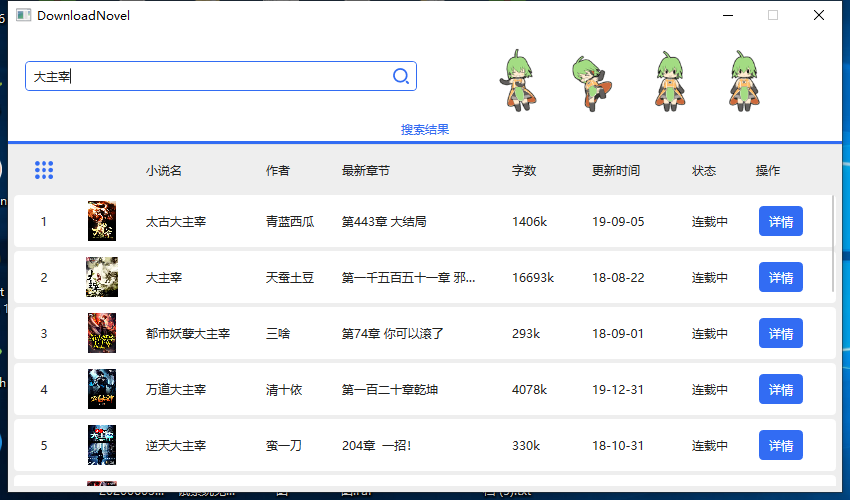
Task: Click word count 16693k
Action: [x=533, y=278]
